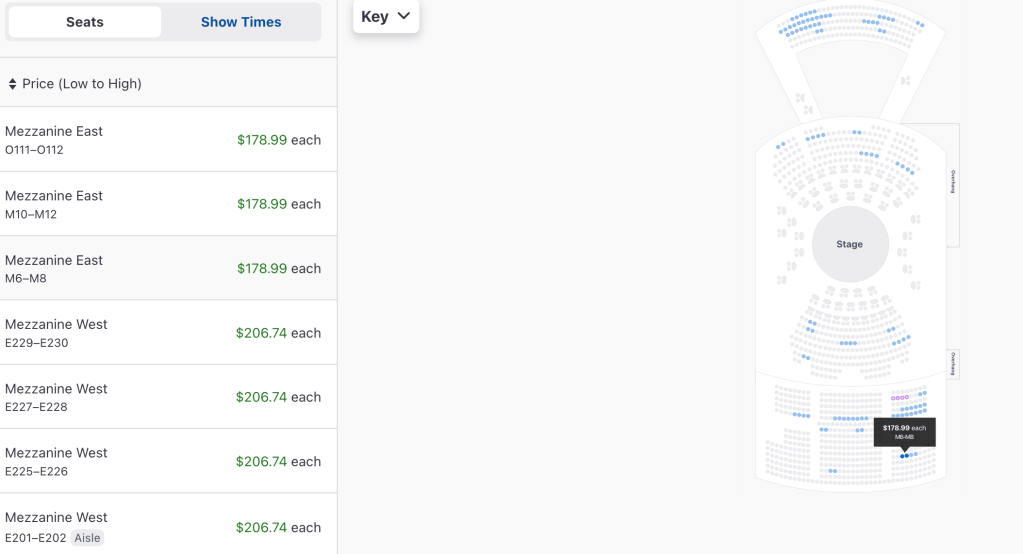Choose Mezzanine West E225–E226 seats
Image resolution: width=1023 pixels, height=554 pixels.
pyautogui.click(x=163, y=461)
